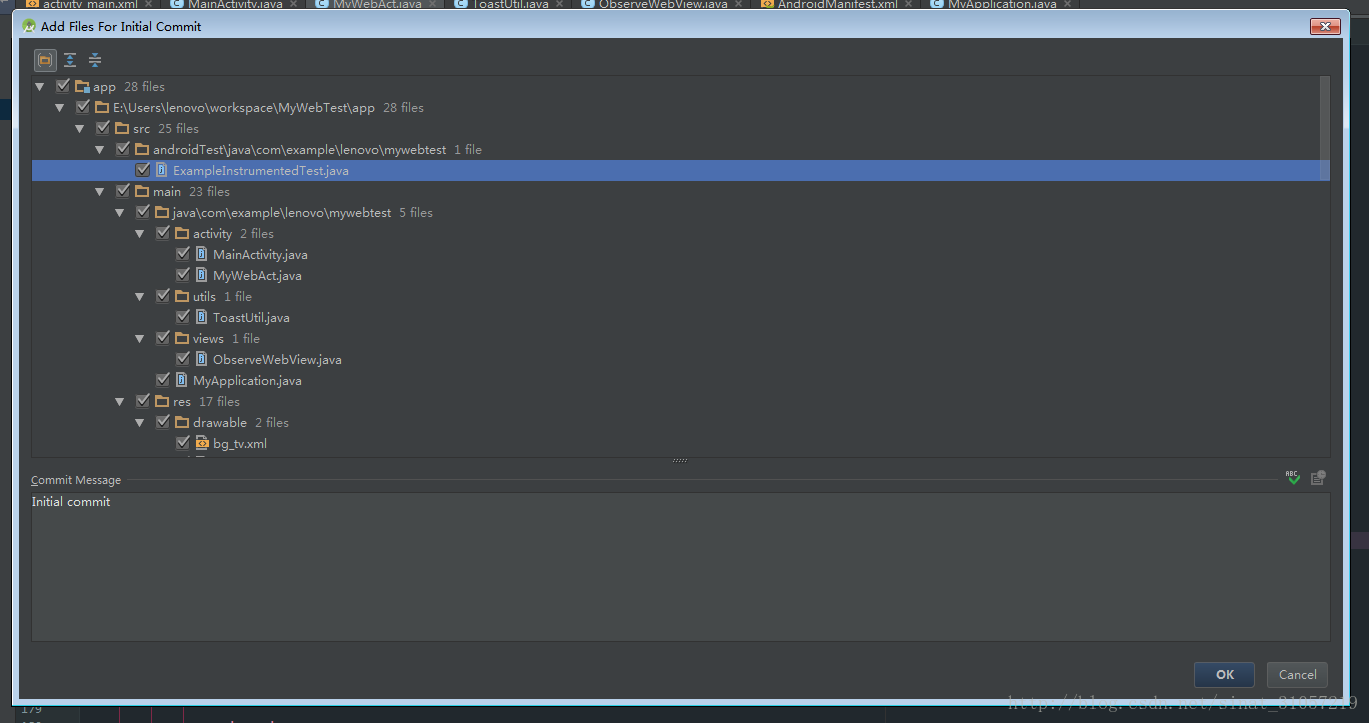1369x723 pixels.
Task: Collapse the res folder node
Action: pyautogui.click(x=120, y=402)
